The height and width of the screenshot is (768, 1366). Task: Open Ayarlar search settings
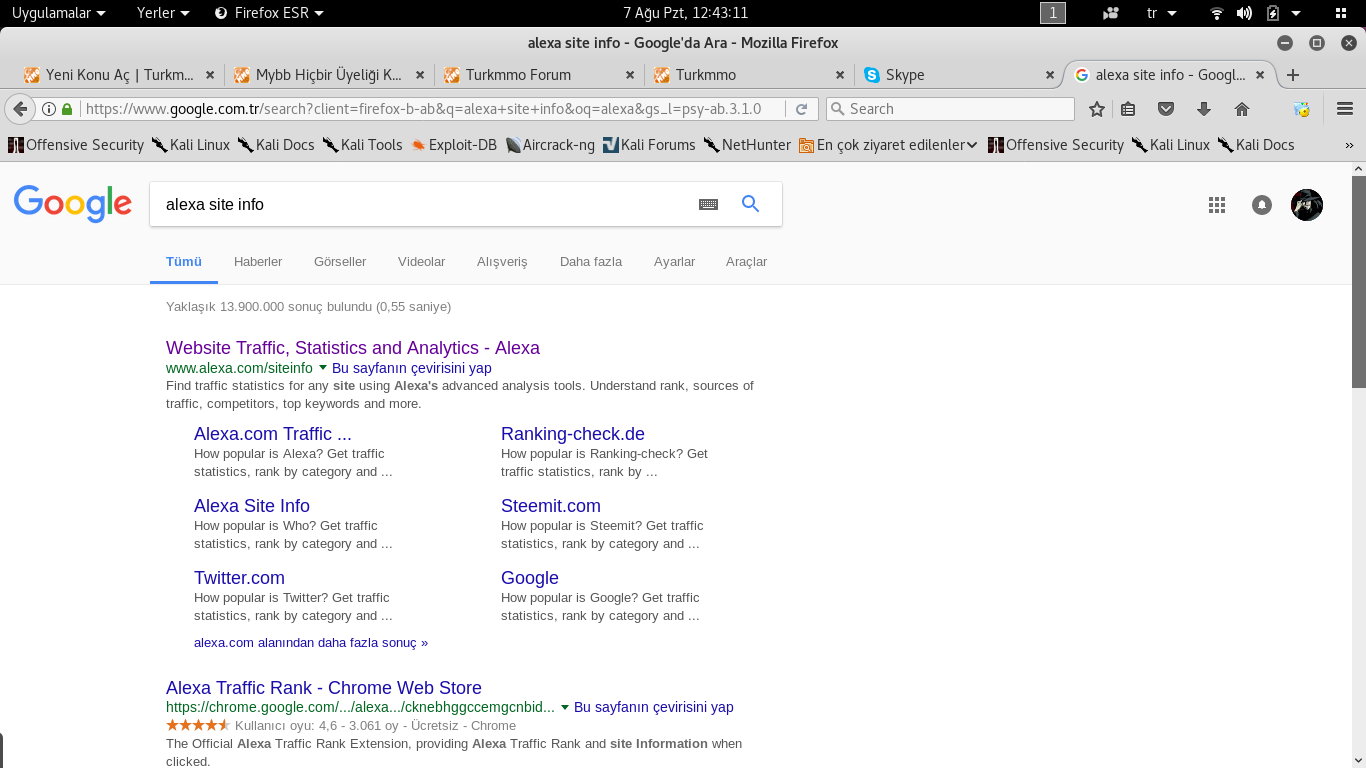click(x=675, y=262)
